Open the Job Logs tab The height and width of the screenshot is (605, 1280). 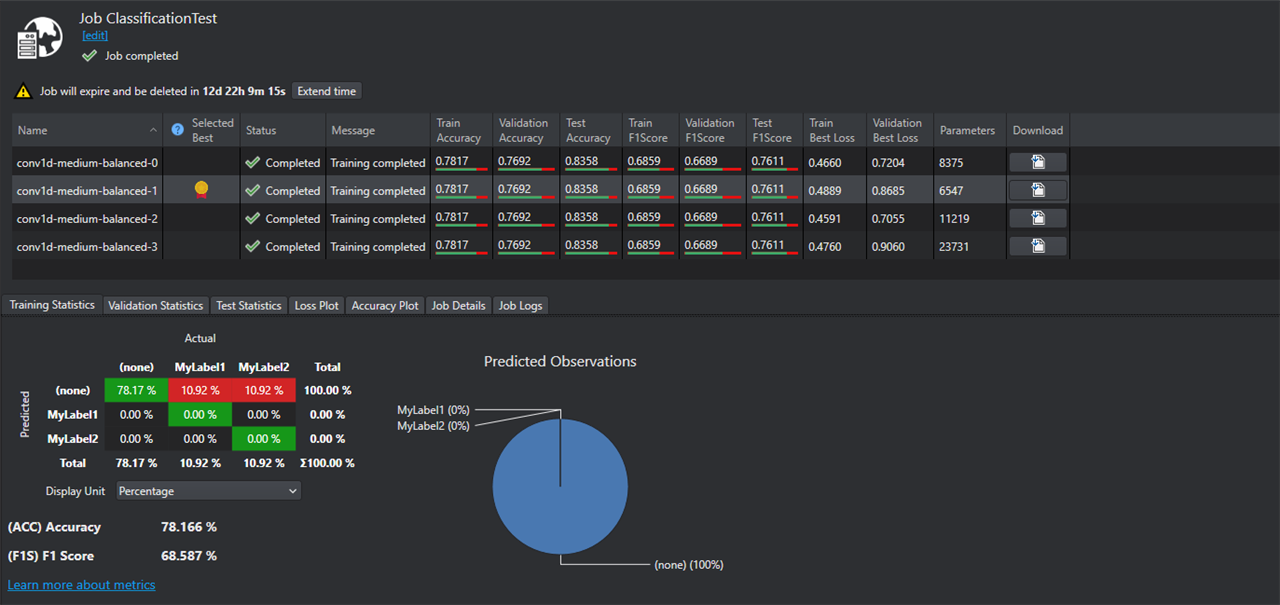click(x=520, y=305)
